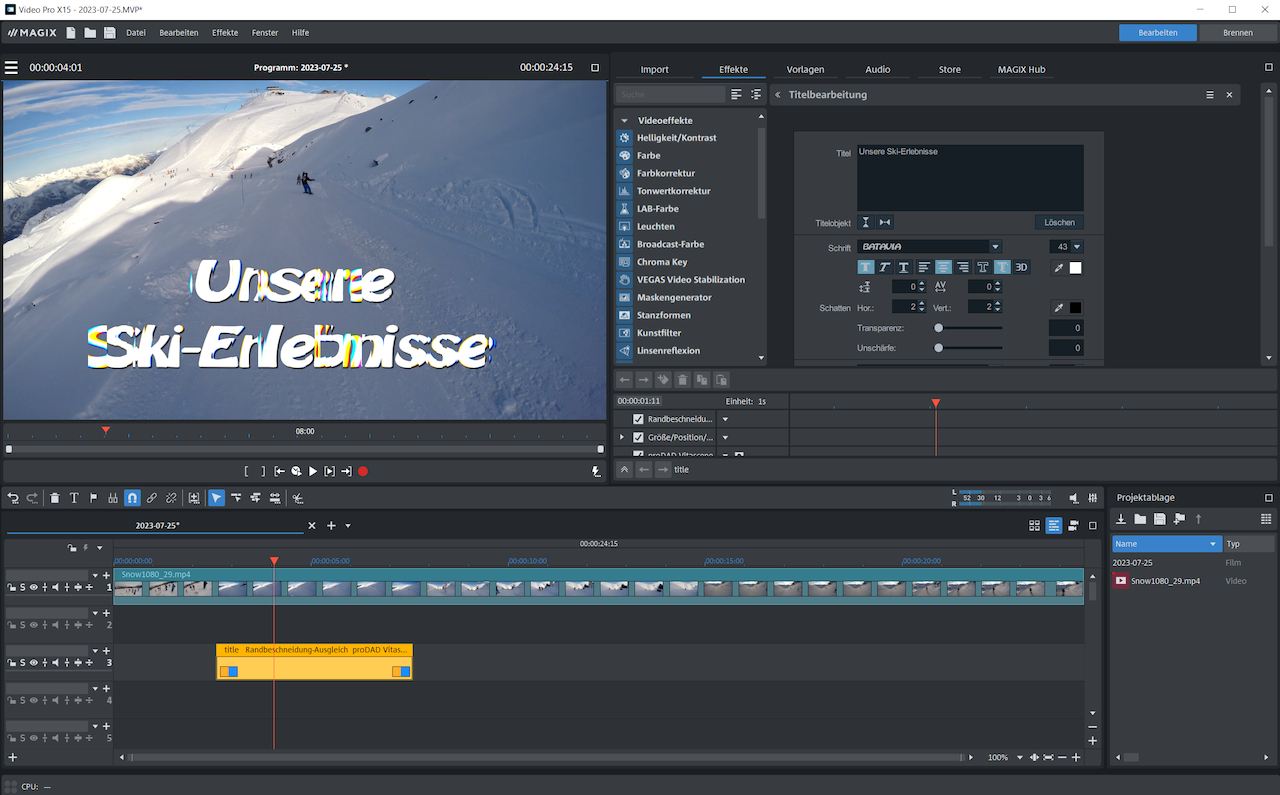Image resolution: width=1280 pixels, height=795 pixels.
Task: Toggle italic text formatting
Action: click(885, 267)
